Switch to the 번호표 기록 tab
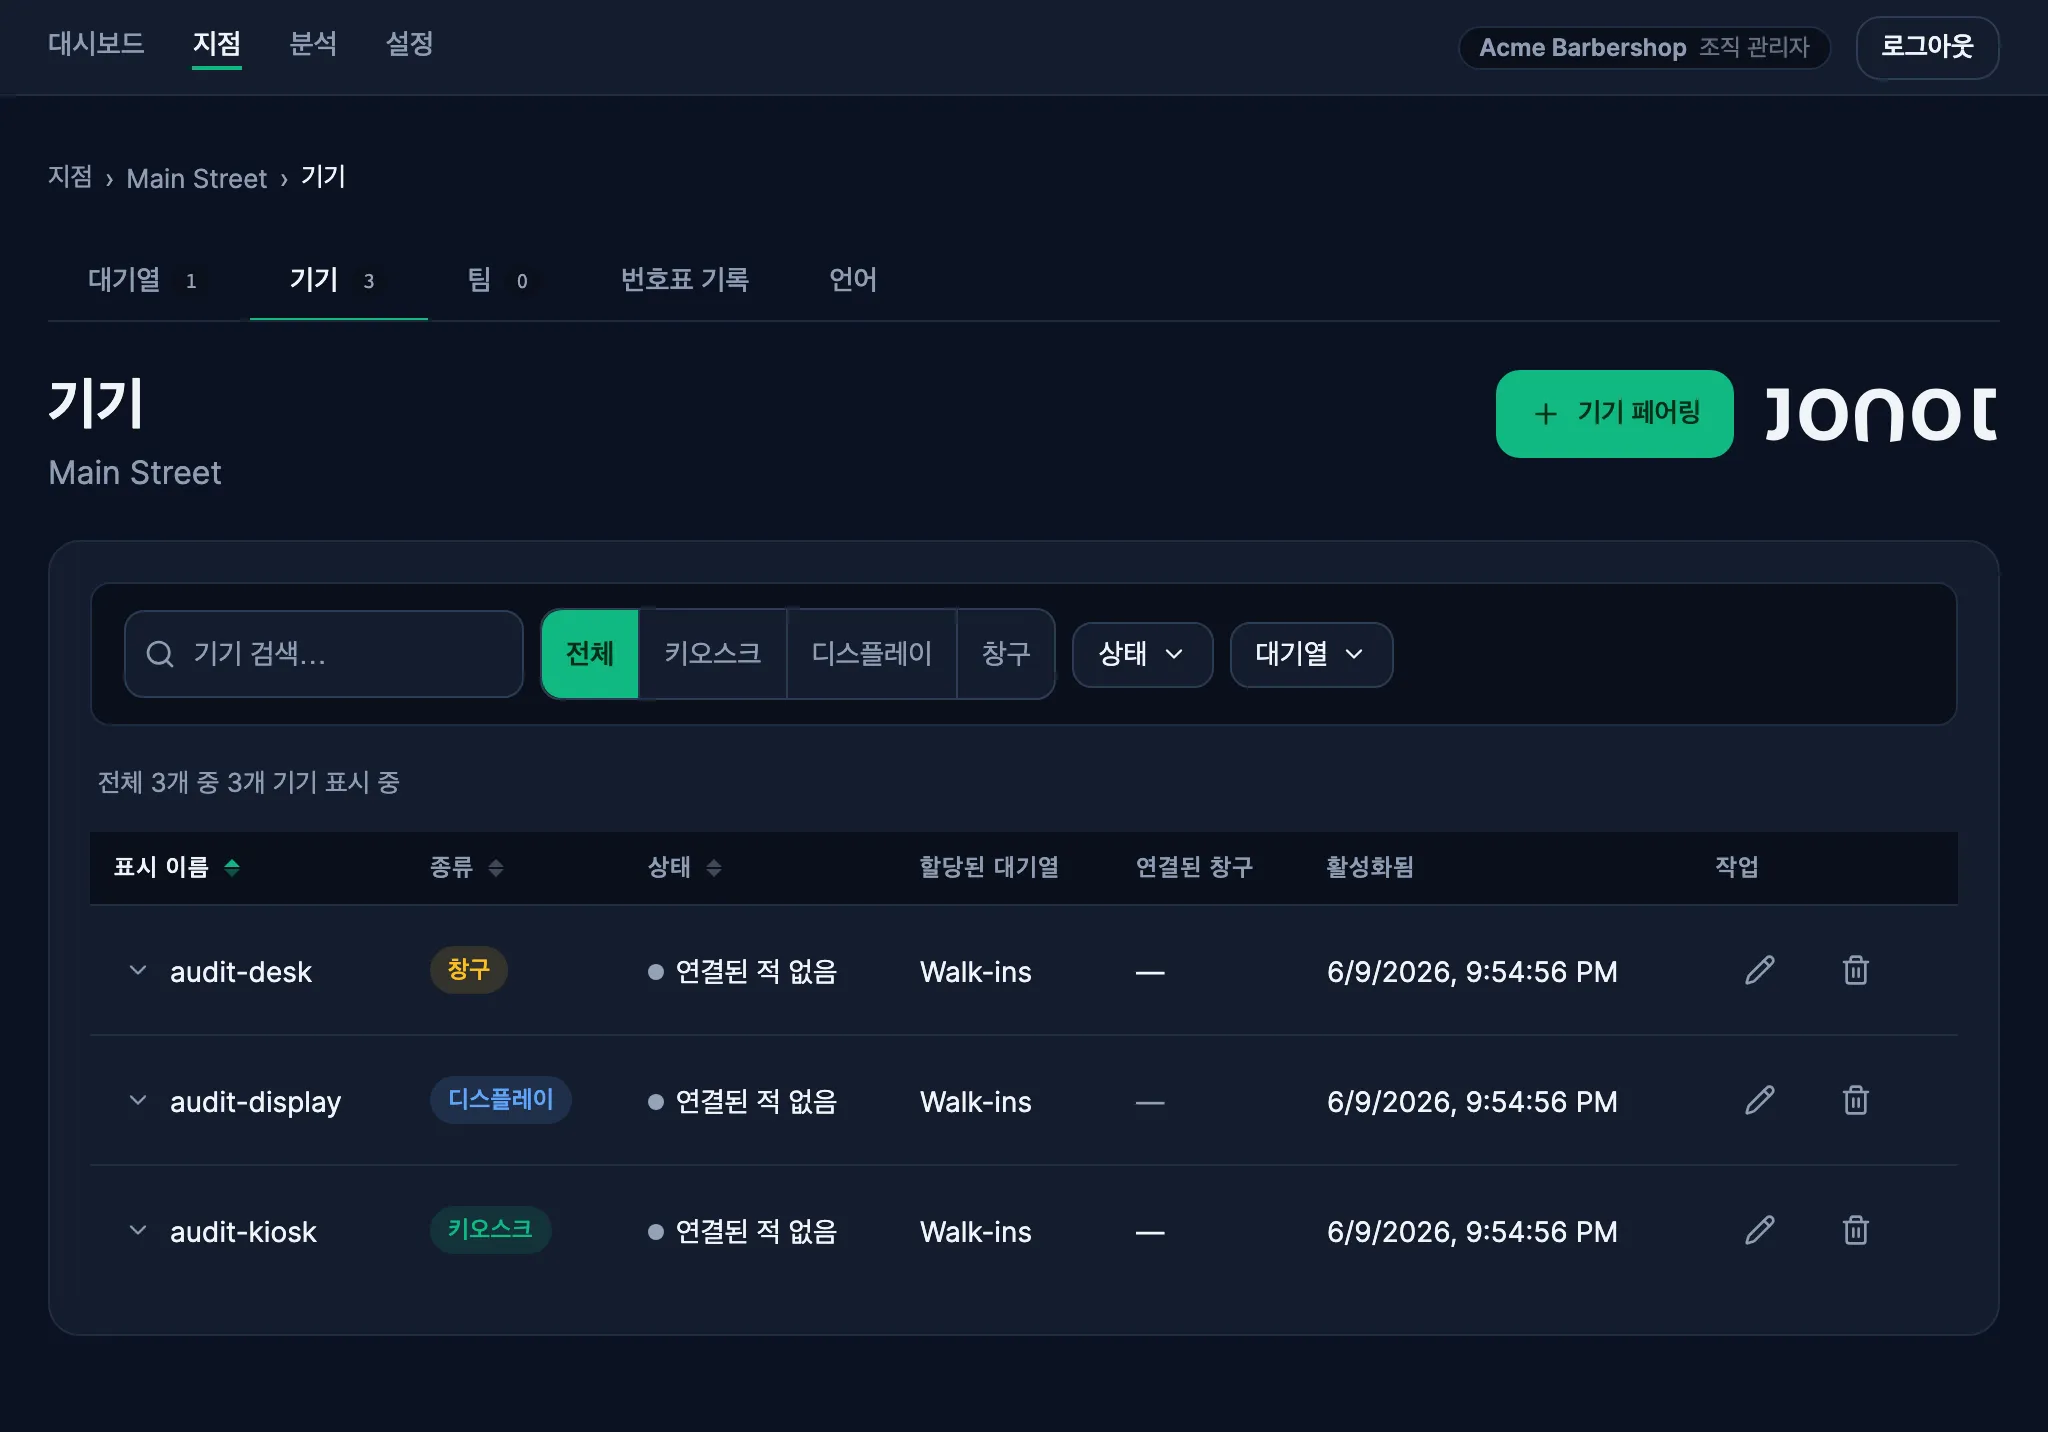This screenshot has height=1432, width=2048. (685, 280)
